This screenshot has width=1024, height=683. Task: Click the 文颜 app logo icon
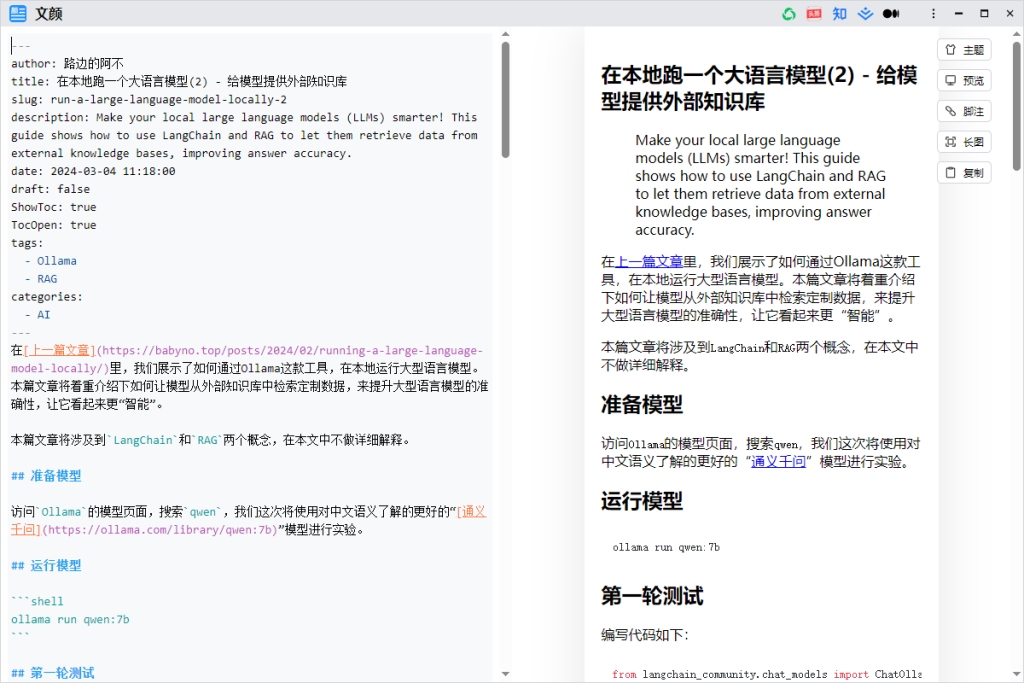(18, 13)
